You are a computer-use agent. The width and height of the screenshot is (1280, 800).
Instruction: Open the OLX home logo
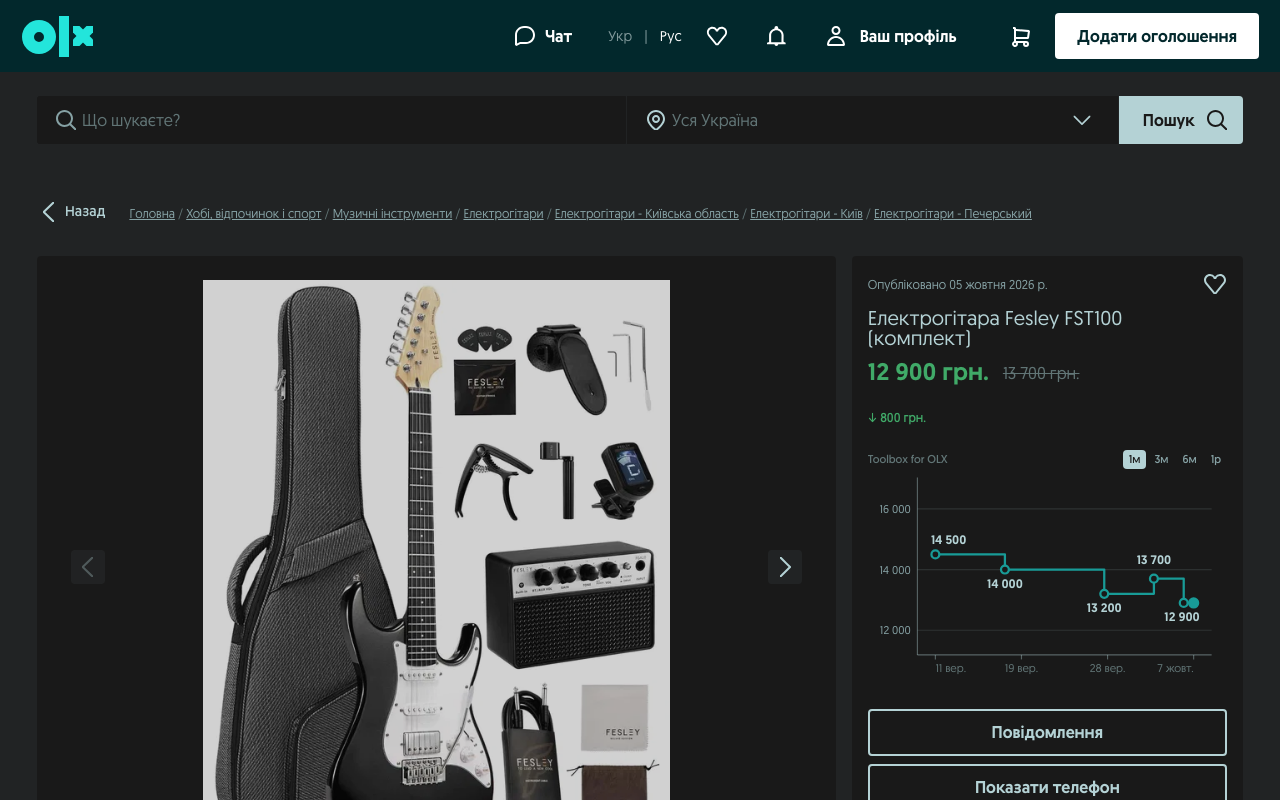coord(58,37)
